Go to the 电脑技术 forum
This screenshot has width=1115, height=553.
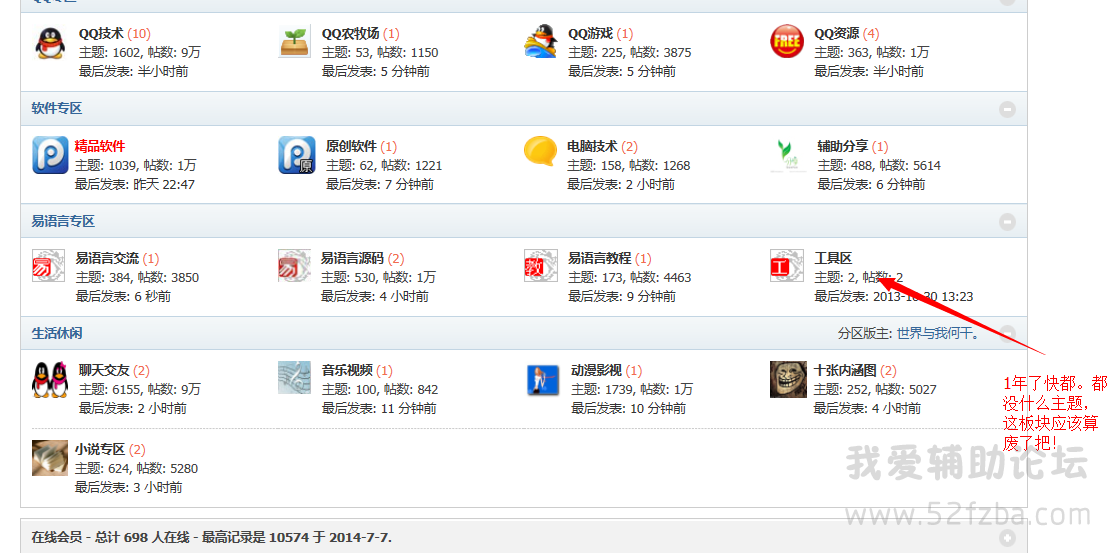pyautogui.click(x=592, y=146)
